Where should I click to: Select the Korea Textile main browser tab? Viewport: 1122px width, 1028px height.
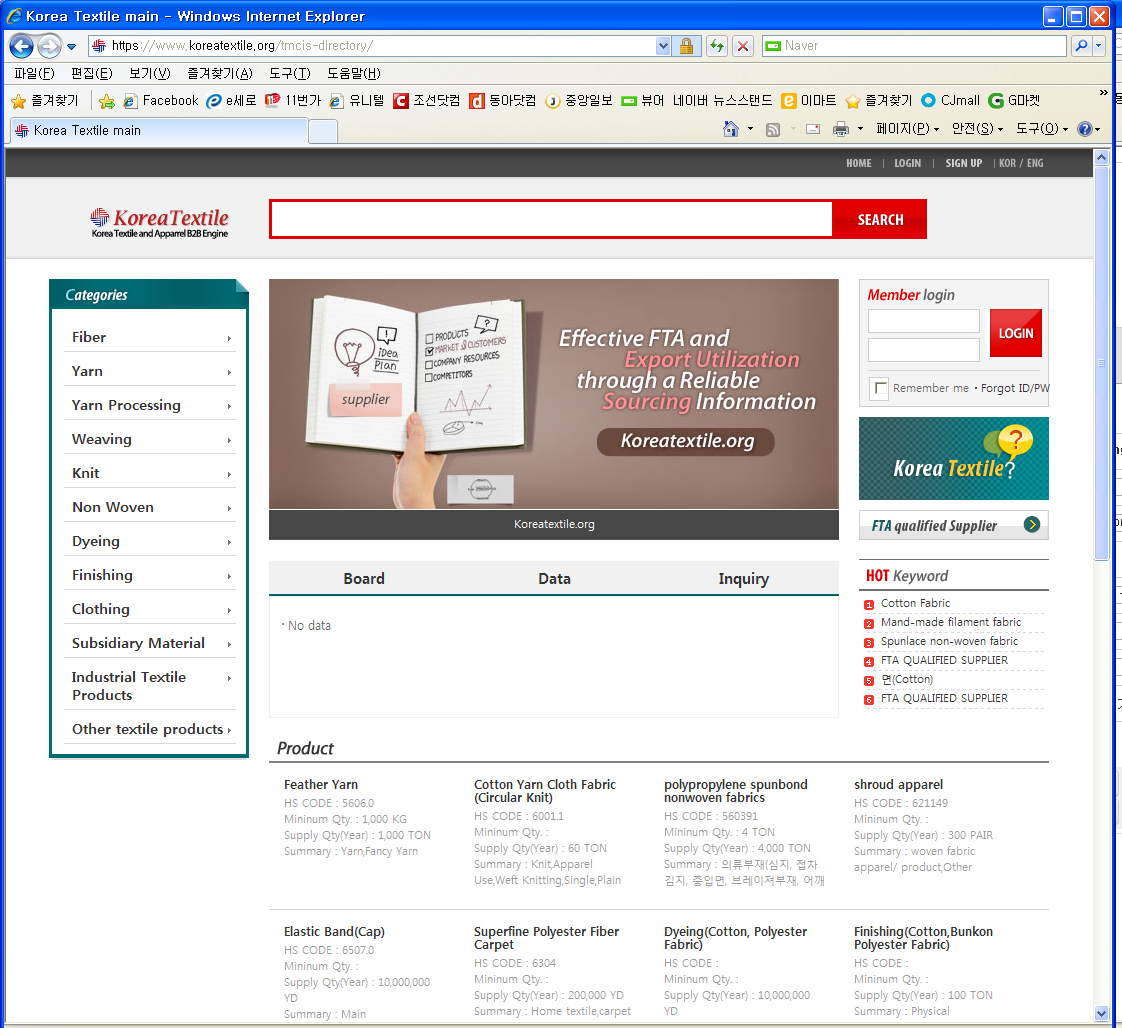159,130
